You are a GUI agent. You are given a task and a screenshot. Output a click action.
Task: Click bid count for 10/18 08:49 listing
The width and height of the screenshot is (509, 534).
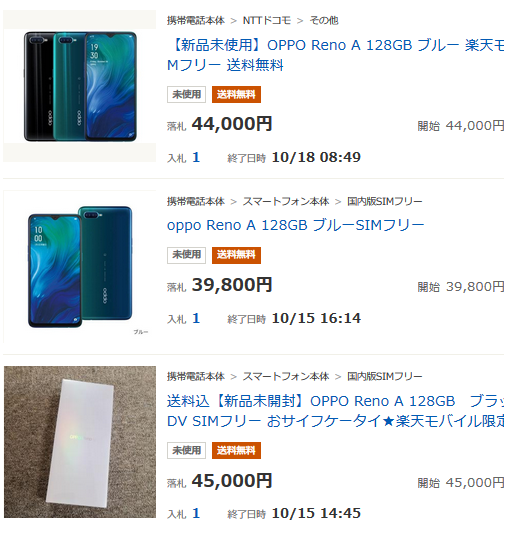(x=196, y=157)
